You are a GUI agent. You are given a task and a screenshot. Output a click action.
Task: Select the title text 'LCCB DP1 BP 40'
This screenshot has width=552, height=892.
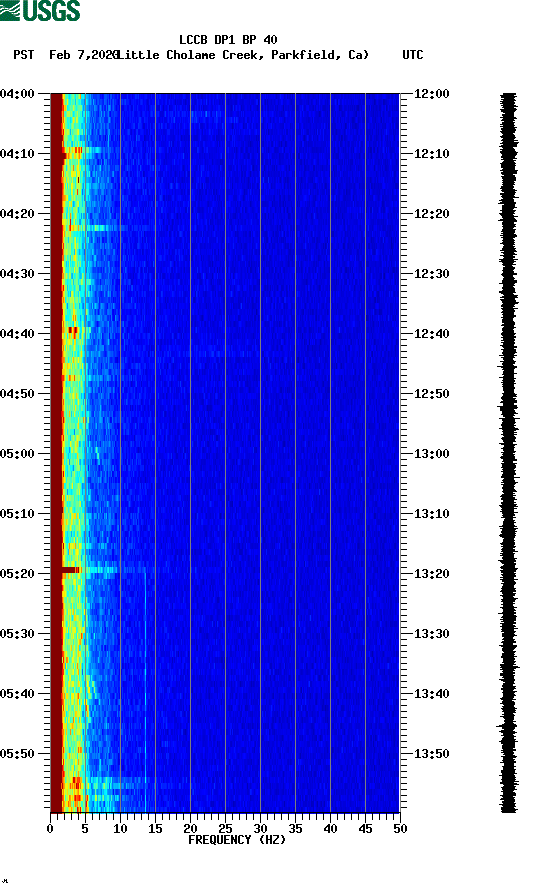(x=228, y=40)
